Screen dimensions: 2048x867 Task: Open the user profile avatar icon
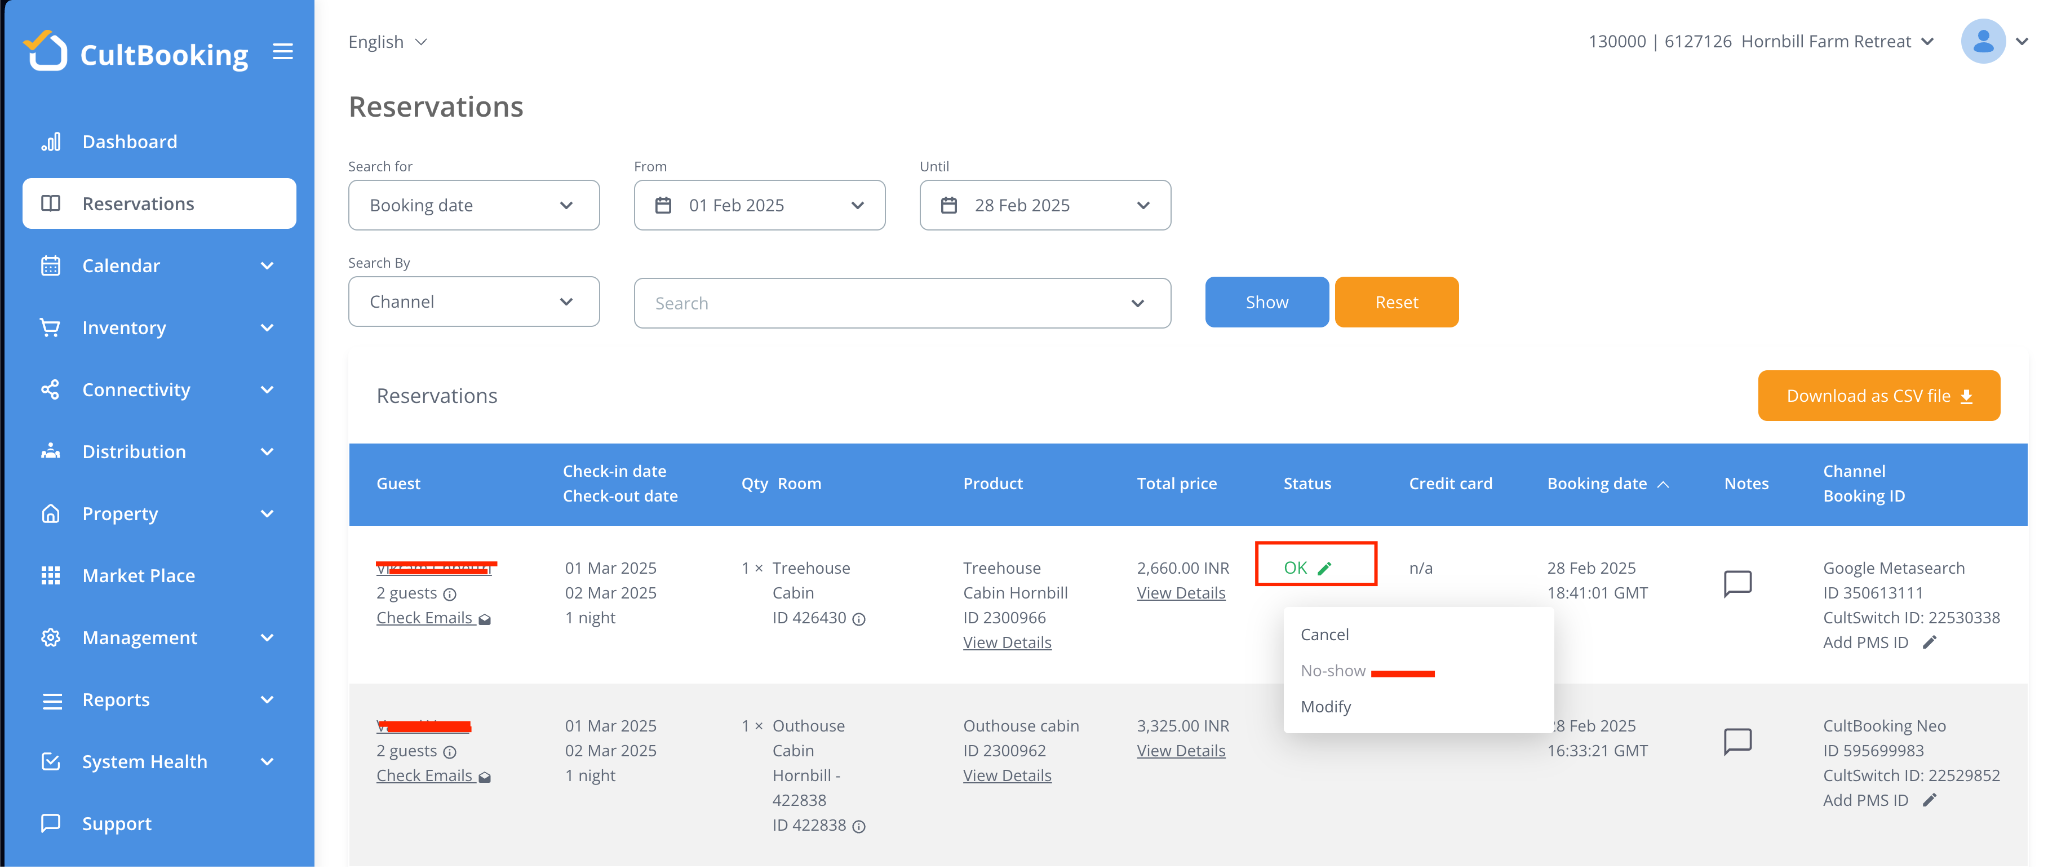pyautogui.click(x=1983, y=42)
